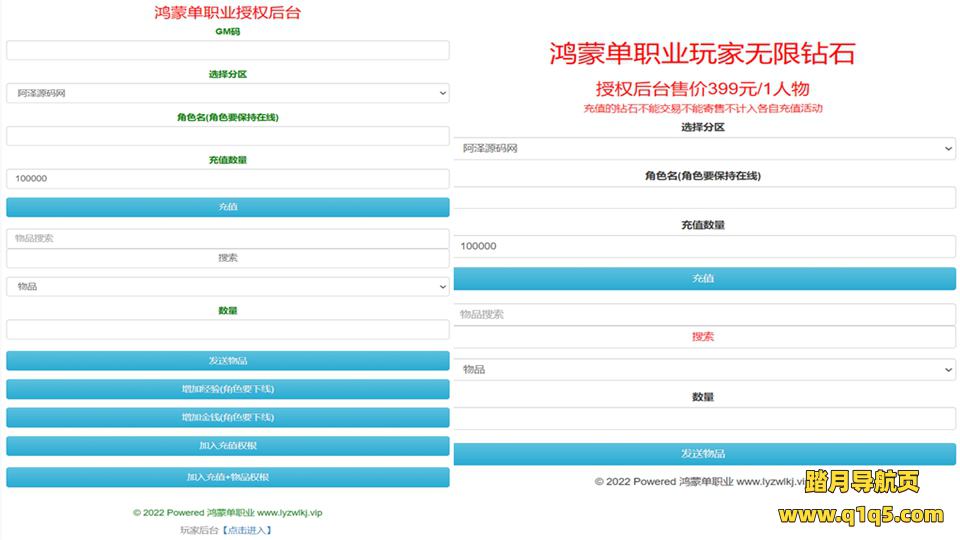Expand the 物品 dropdown in the 玩家无限钻石 form
The width and height of the screenshot is (960, 540).
704,369
